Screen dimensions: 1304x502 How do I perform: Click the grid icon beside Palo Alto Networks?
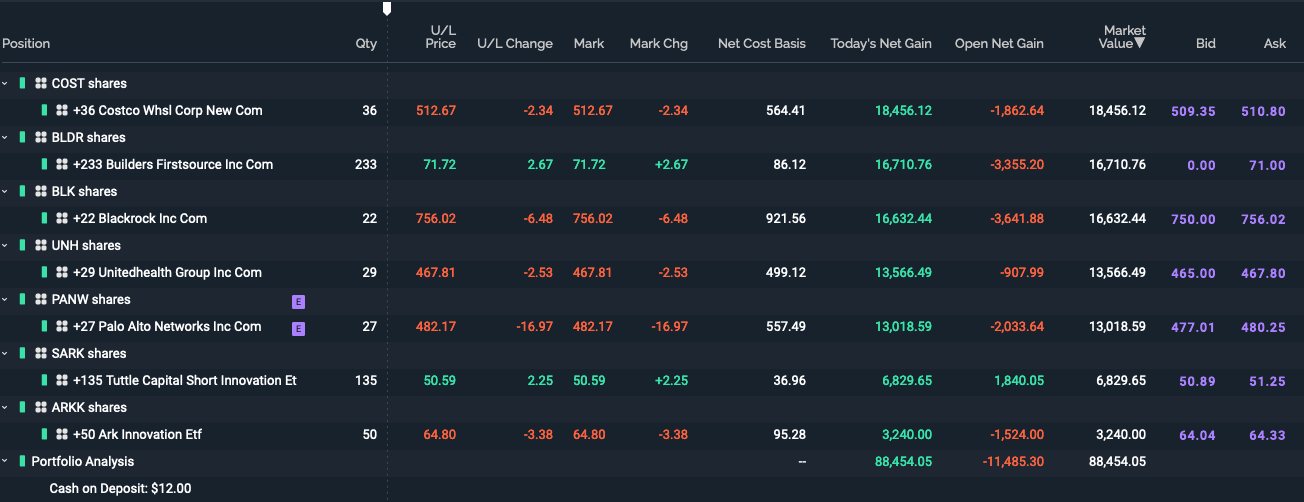coord(62,326)
